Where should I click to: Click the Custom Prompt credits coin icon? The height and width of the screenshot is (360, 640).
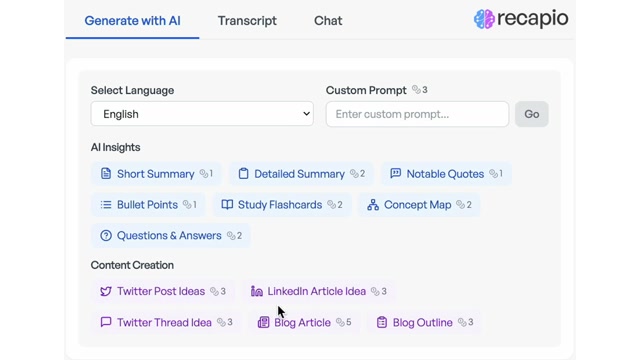[416, 89]
